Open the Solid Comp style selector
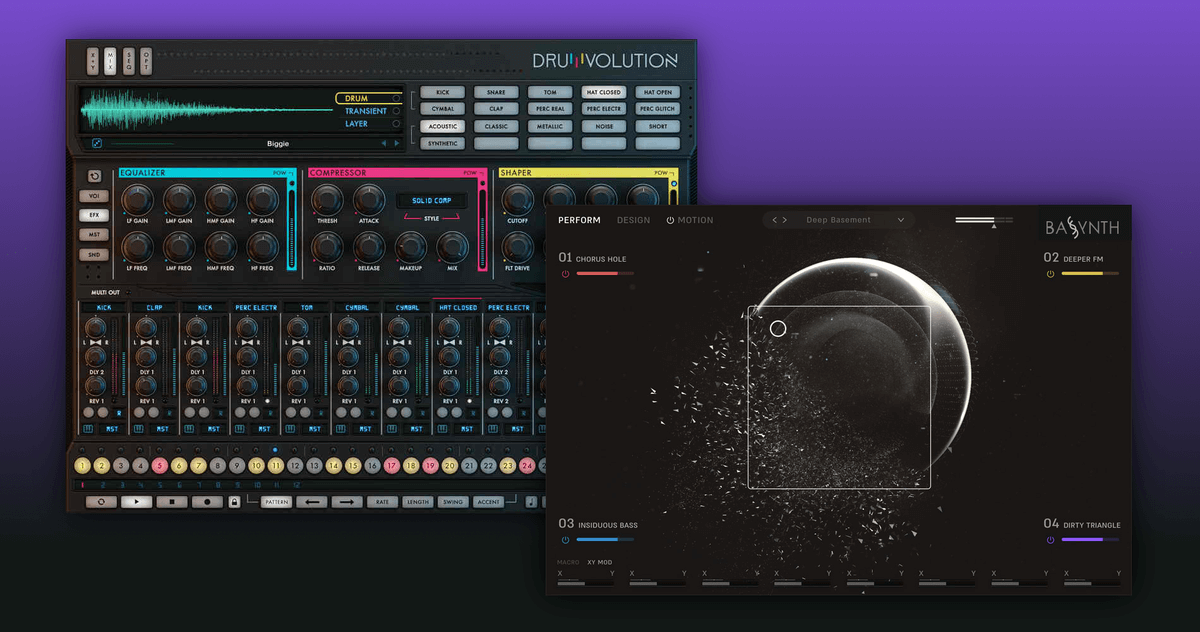 click(x=431, y=201)
